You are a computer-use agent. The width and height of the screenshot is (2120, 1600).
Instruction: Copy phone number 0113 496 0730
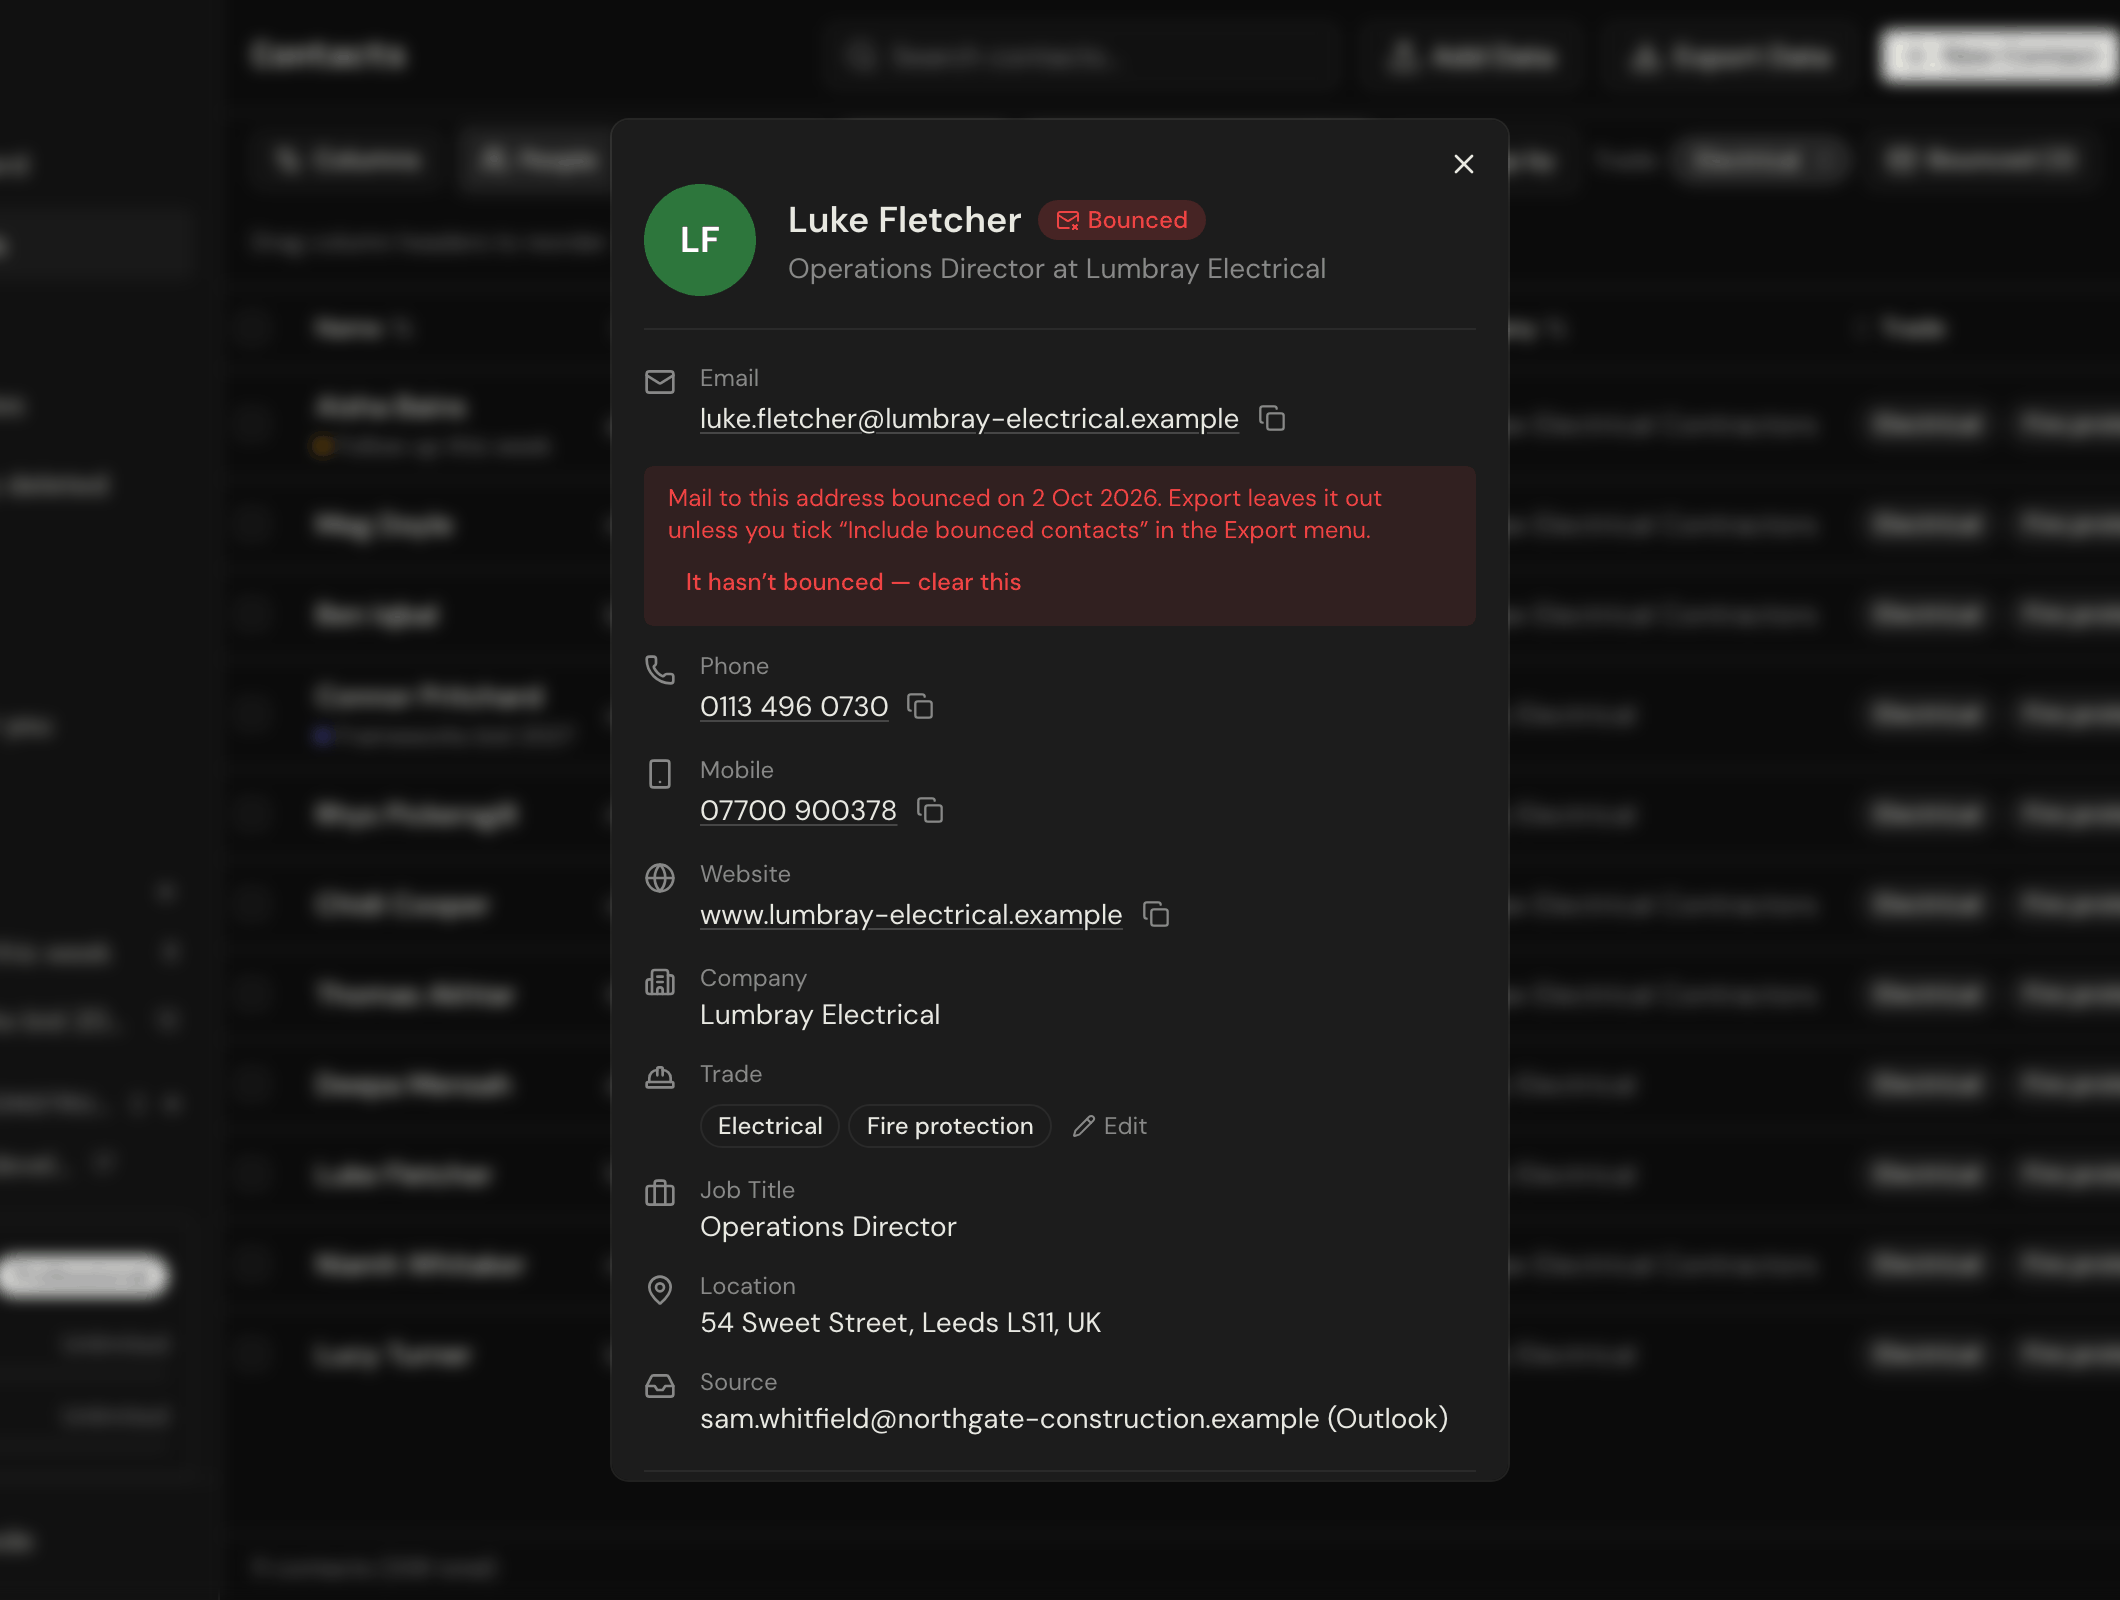coord(920,706)
